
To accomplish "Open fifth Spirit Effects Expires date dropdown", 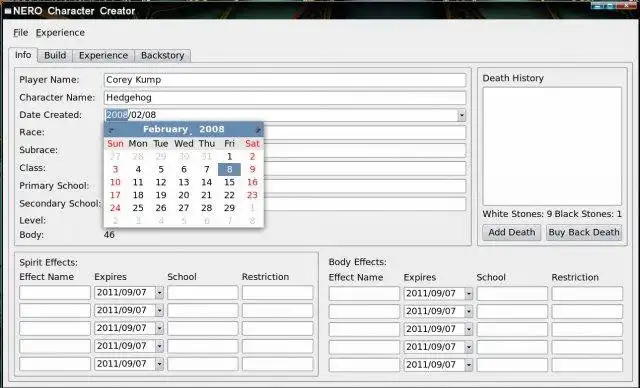I will tap(159, 364).
